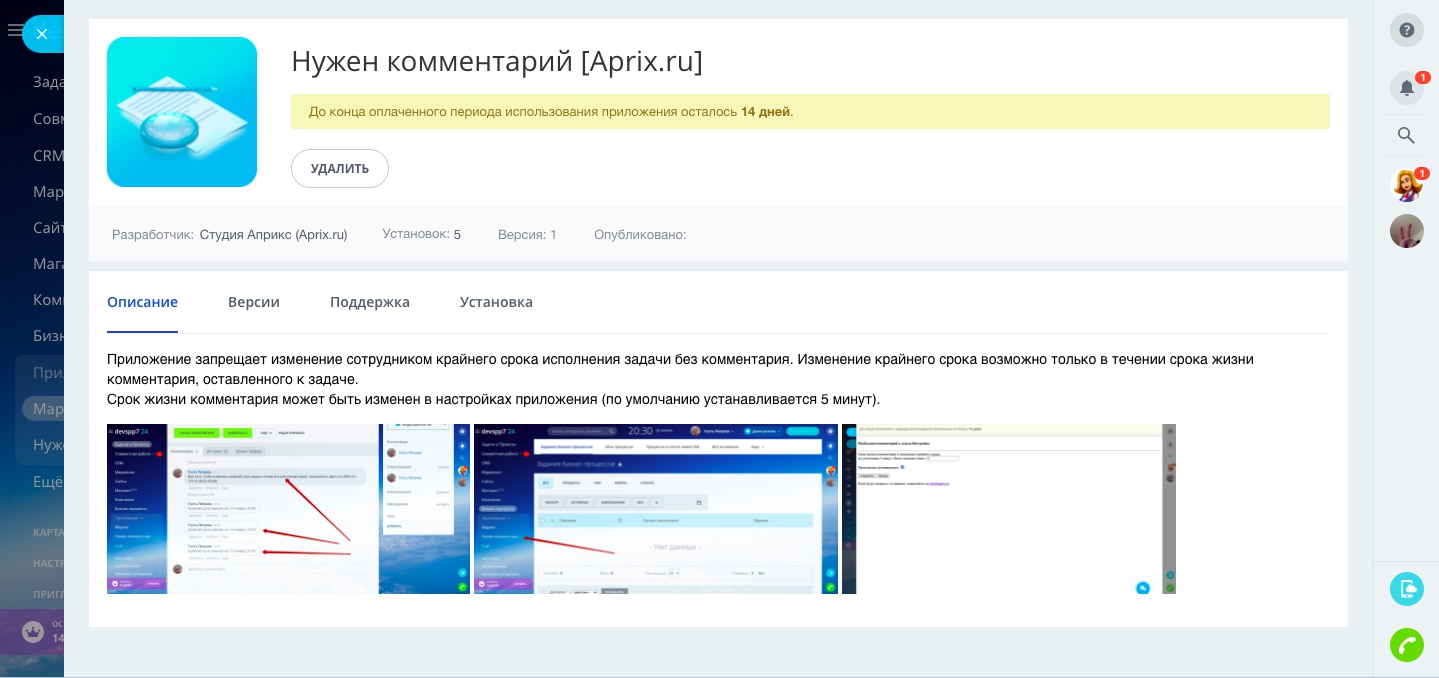This screenshot has height=678, width=1439.
Task: Close the app details side panel
Action: pos(41,34)
